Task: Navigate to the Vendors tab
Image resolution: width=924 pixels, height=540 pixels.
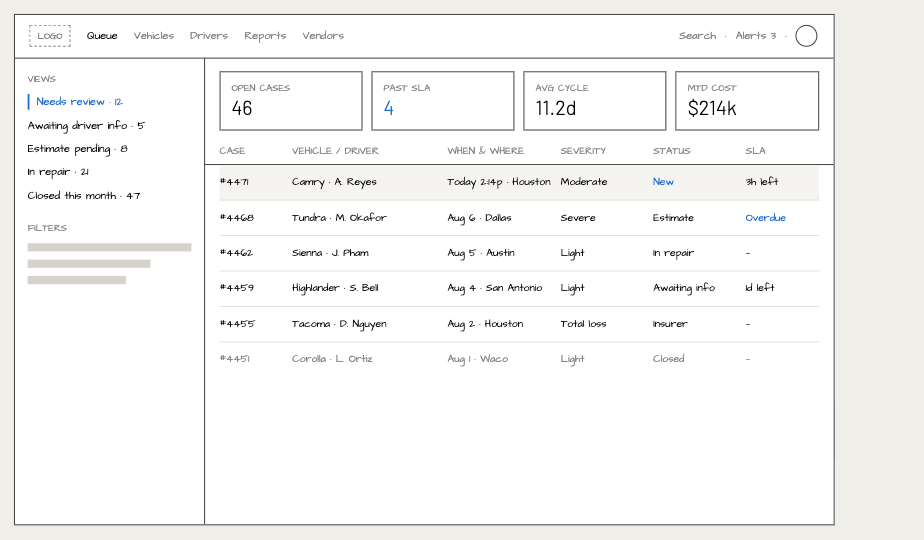Action: (x=323, y=36)
